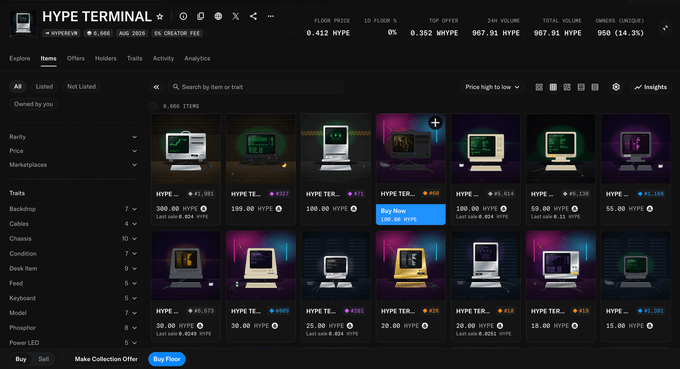Open the collection website globe icon
Image resolution: width=680 pixels, height=369 pixels.
pos(218,16)
